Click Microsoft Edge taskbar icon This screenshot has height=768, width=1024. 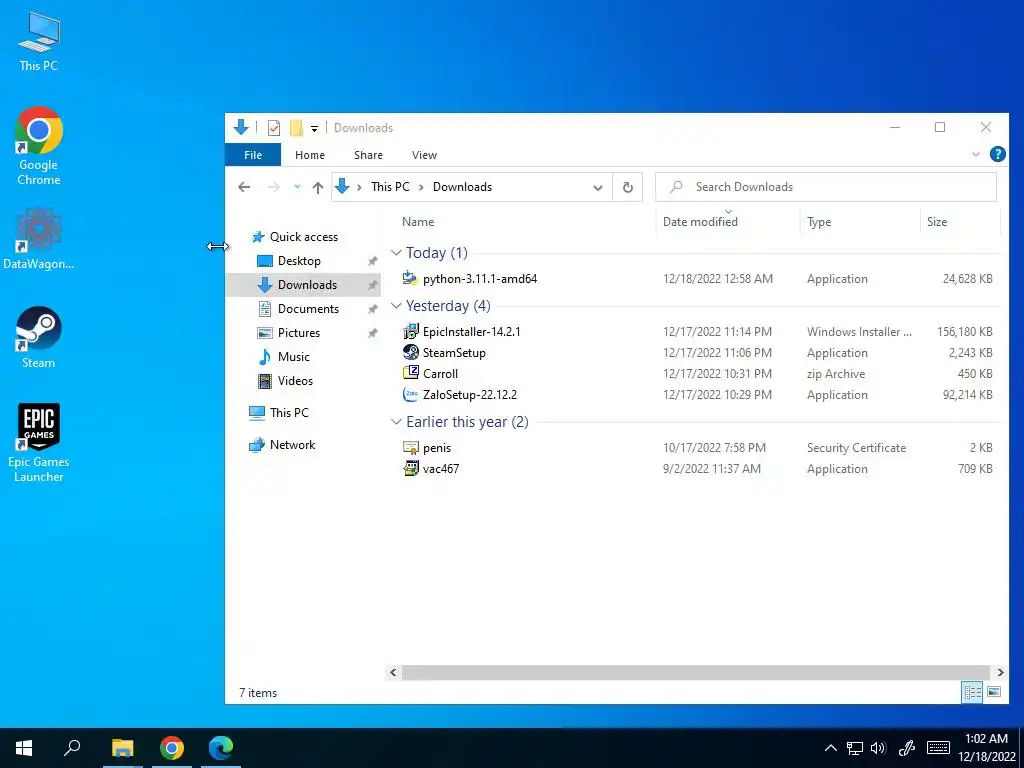(221, 748)
